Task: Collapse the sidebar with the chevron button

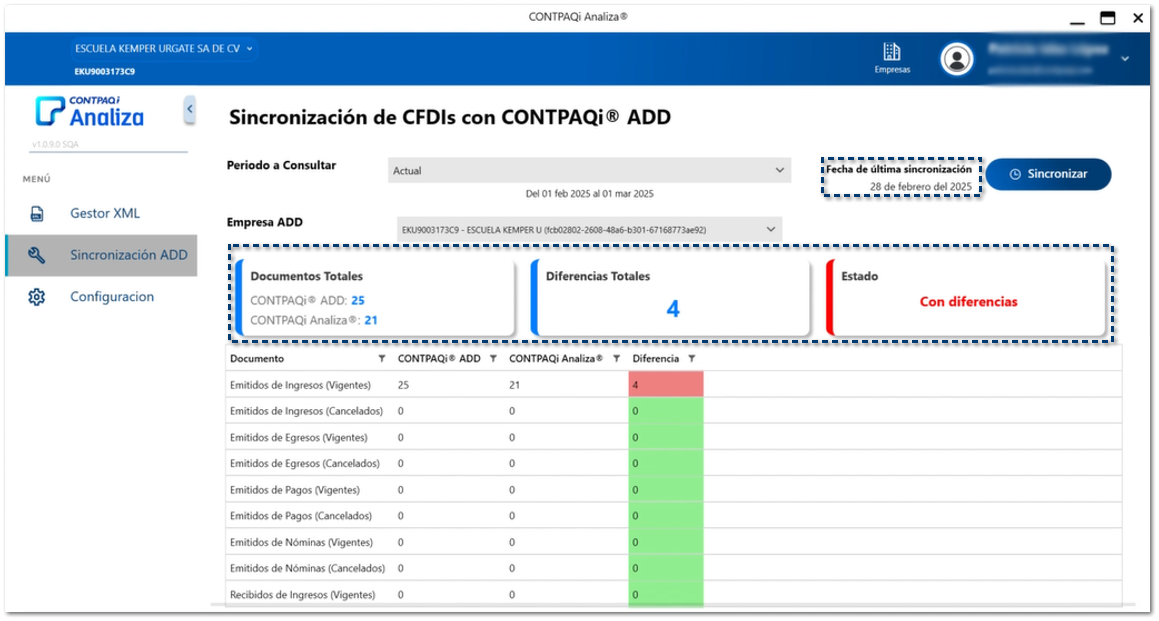Action: pyautogui.click(x=190, y=109)
